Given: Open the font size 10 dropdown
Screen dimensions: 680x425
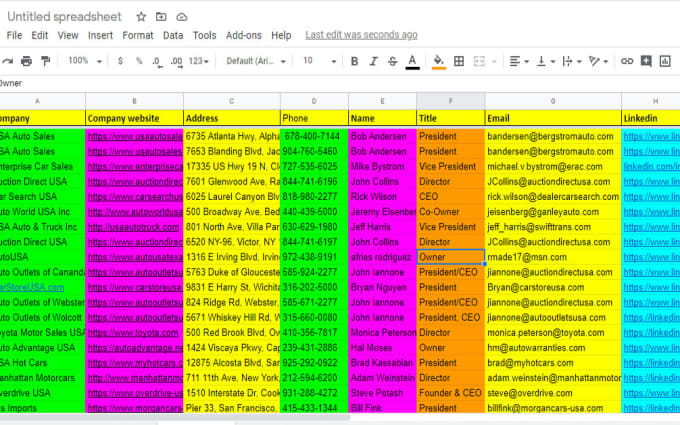Looking at the screenshot, I should [x=320, y=61].
